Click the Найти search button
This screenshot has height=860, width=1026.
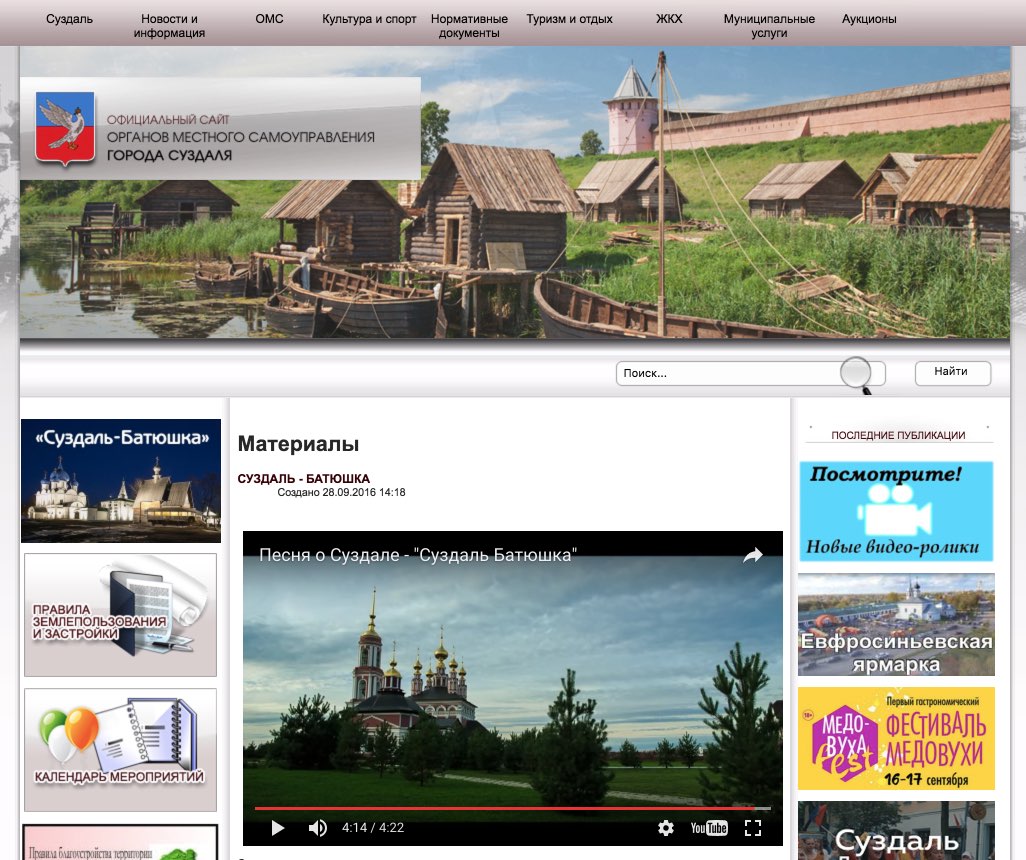(953, 372)
